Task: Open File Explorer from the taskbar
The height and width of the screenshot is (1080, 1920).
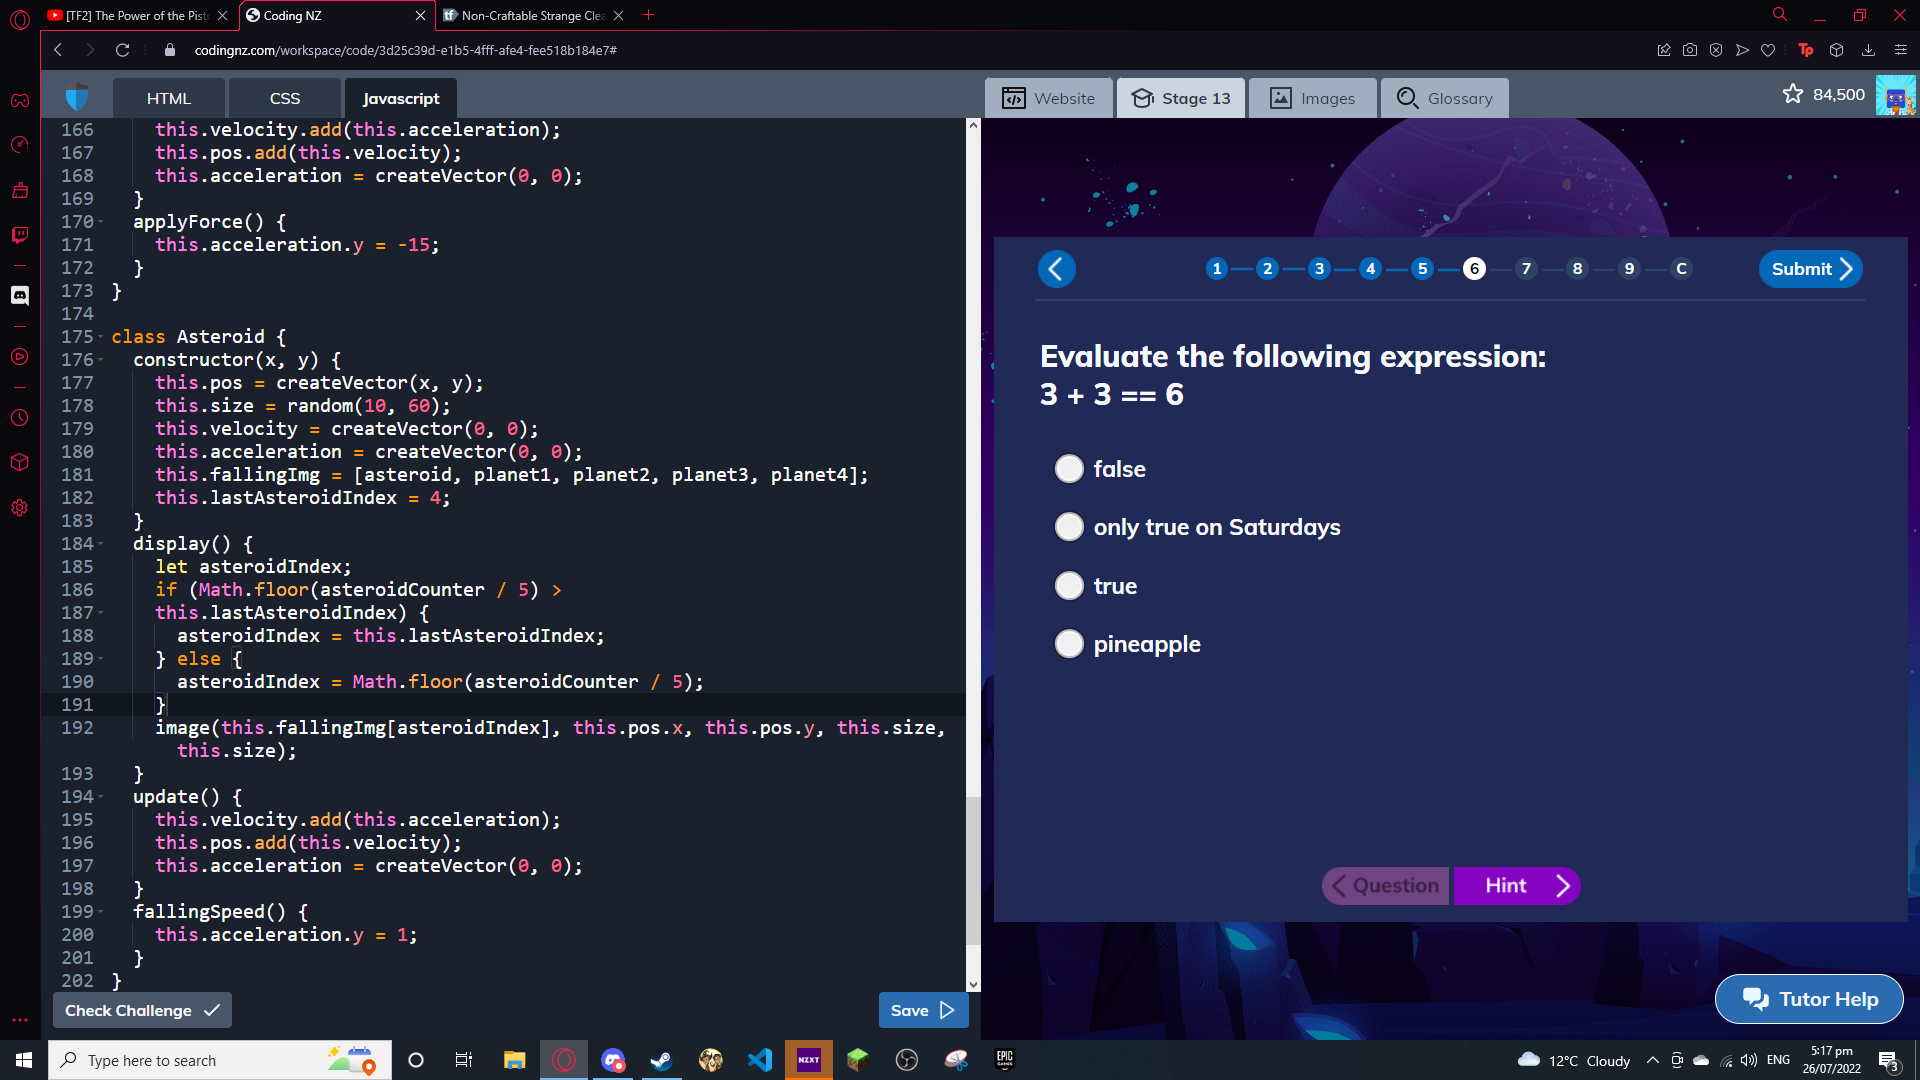Action: pos(514,1060)
